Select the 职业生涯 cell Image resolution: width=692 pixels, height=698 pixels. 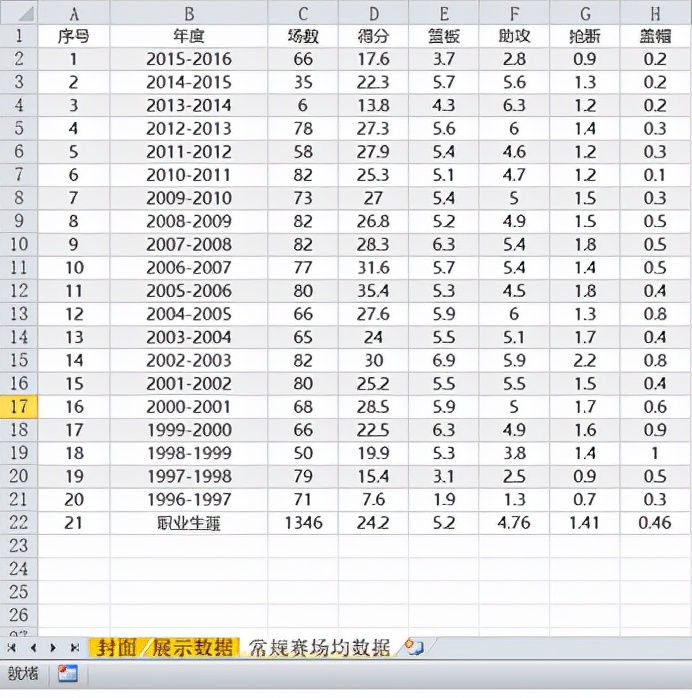tap(188, 523)
